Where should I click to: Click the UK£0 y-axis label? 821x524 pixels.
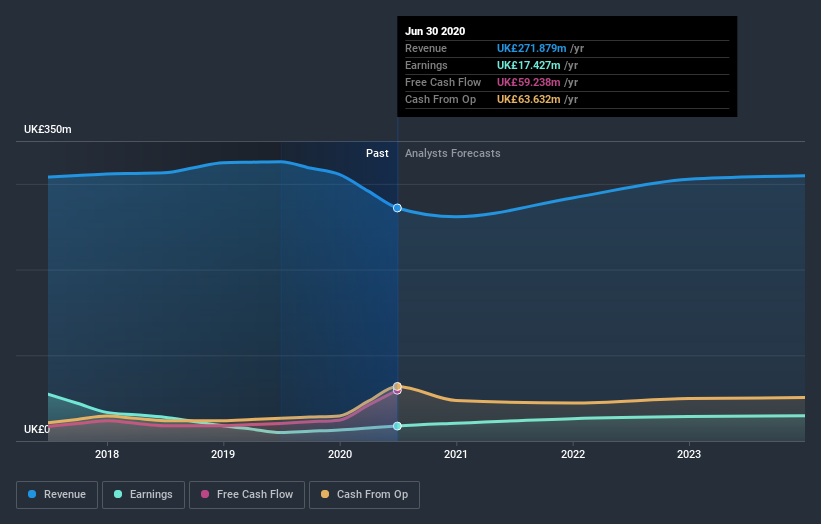(x=37, y=429)
